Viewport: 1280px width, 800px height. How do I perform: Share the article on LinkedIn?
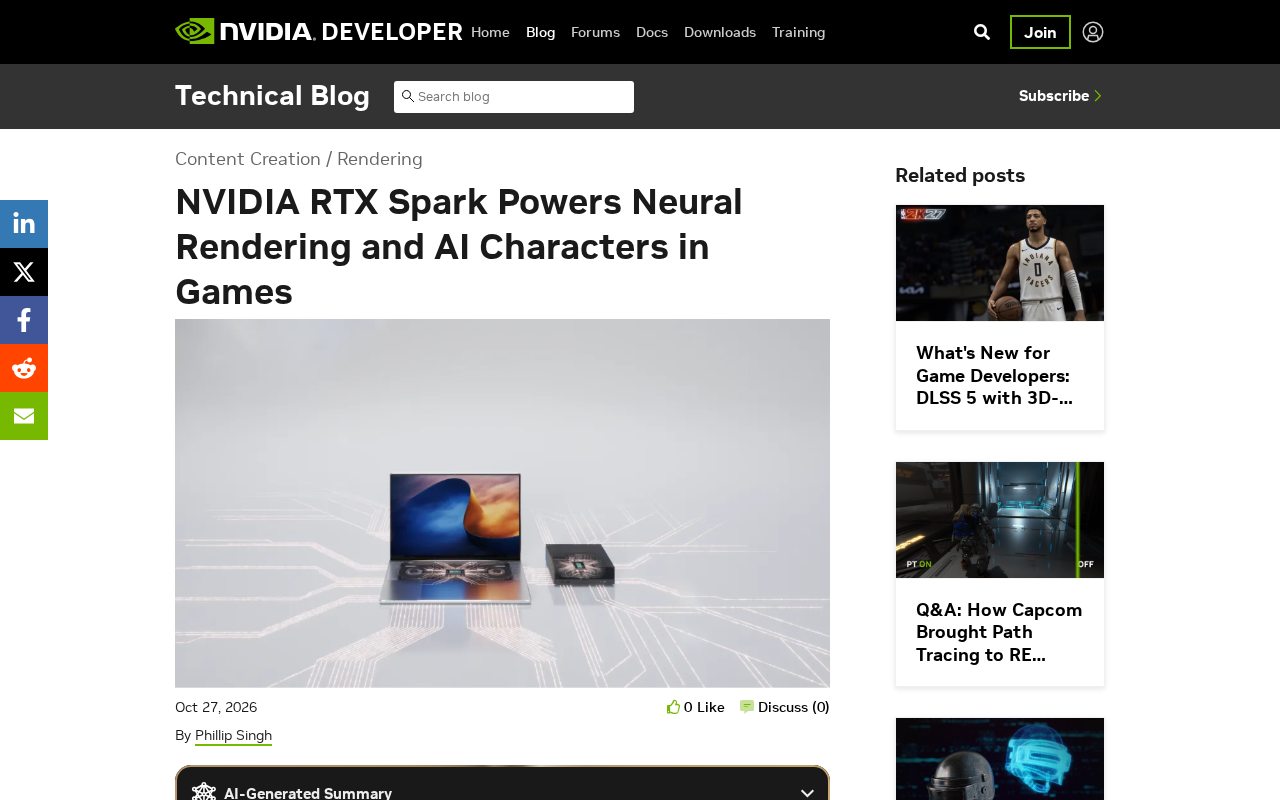[x=24, y=224]
